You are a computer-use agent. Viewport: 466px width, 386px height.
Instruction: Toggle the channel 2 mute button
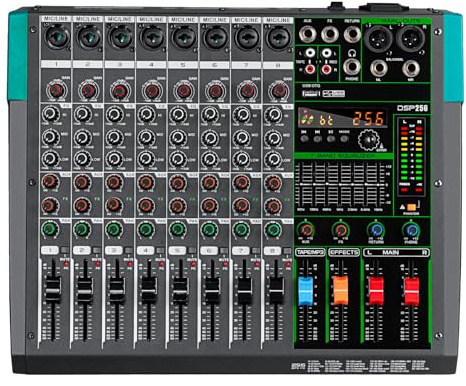click(x=97, y=250)
